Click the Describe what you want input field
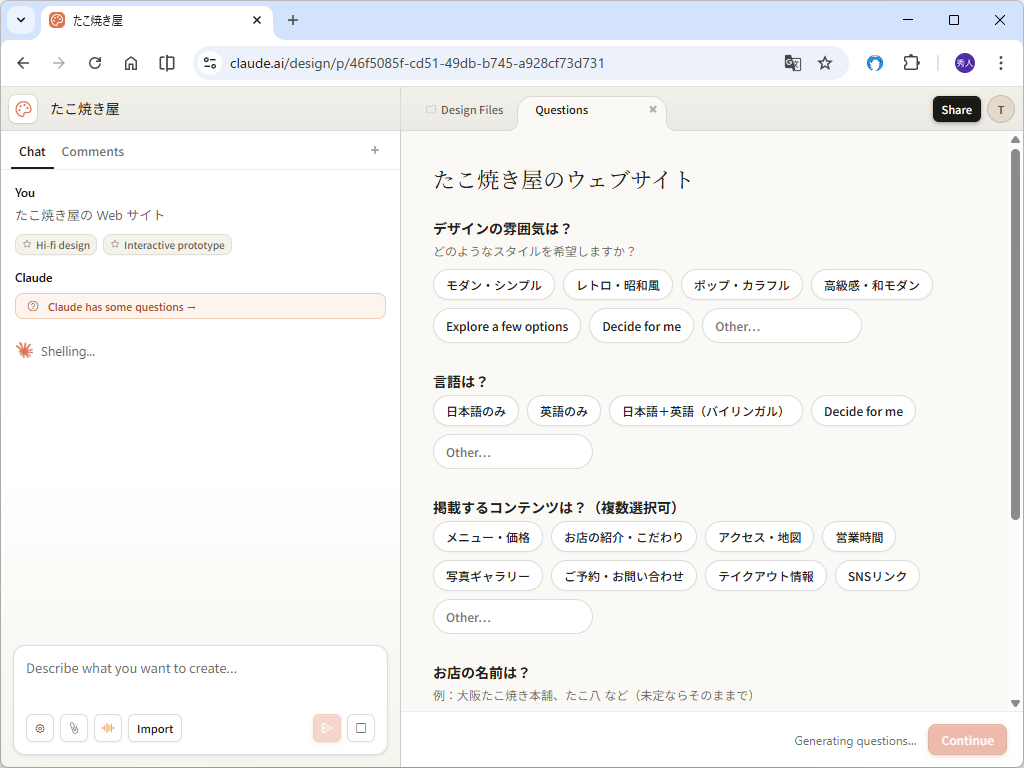 pos(200,668)
